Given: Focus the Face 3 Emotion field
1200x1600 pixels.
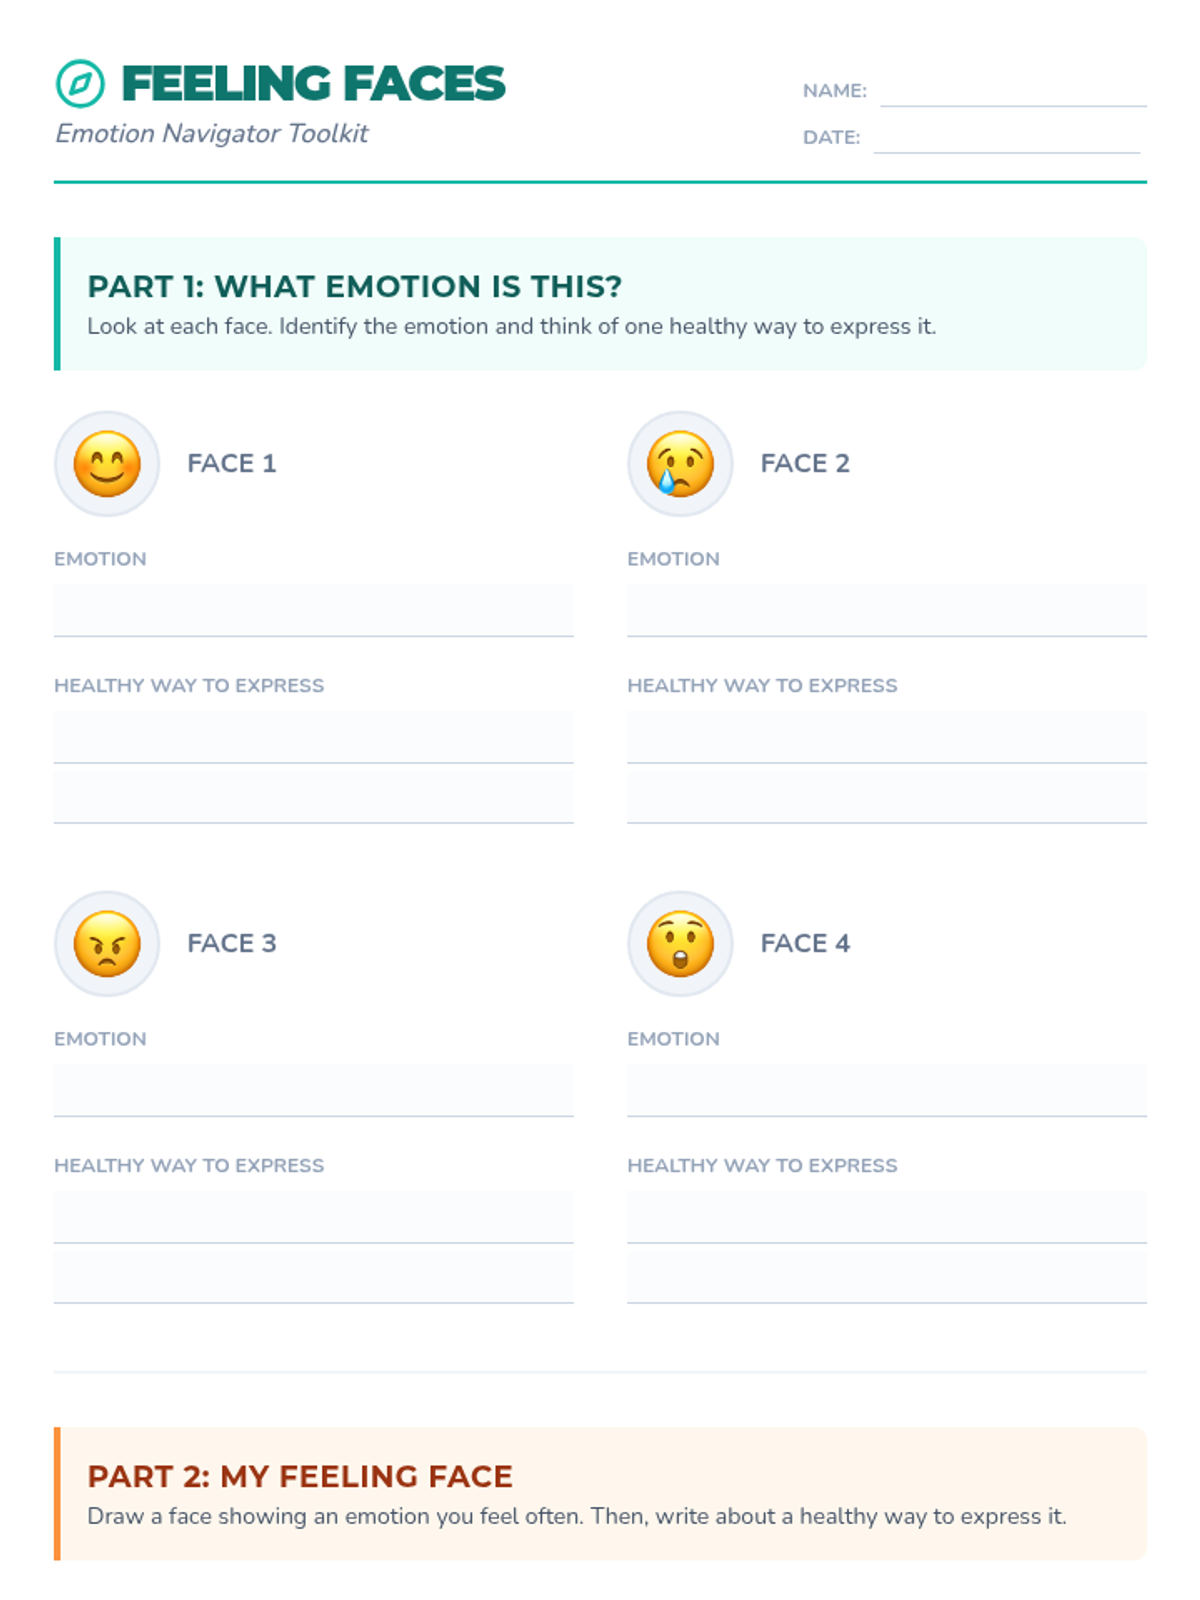Looking at the screenshot, I should [x=313, y=1090].
